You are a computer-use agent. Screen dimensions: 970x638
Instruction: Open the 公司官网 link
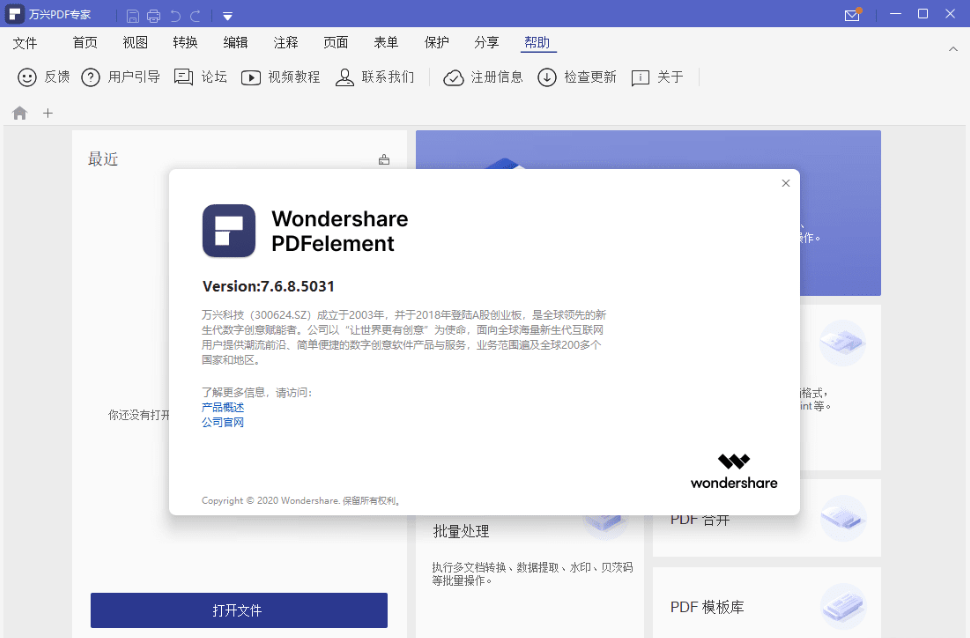tap(223, 422)
